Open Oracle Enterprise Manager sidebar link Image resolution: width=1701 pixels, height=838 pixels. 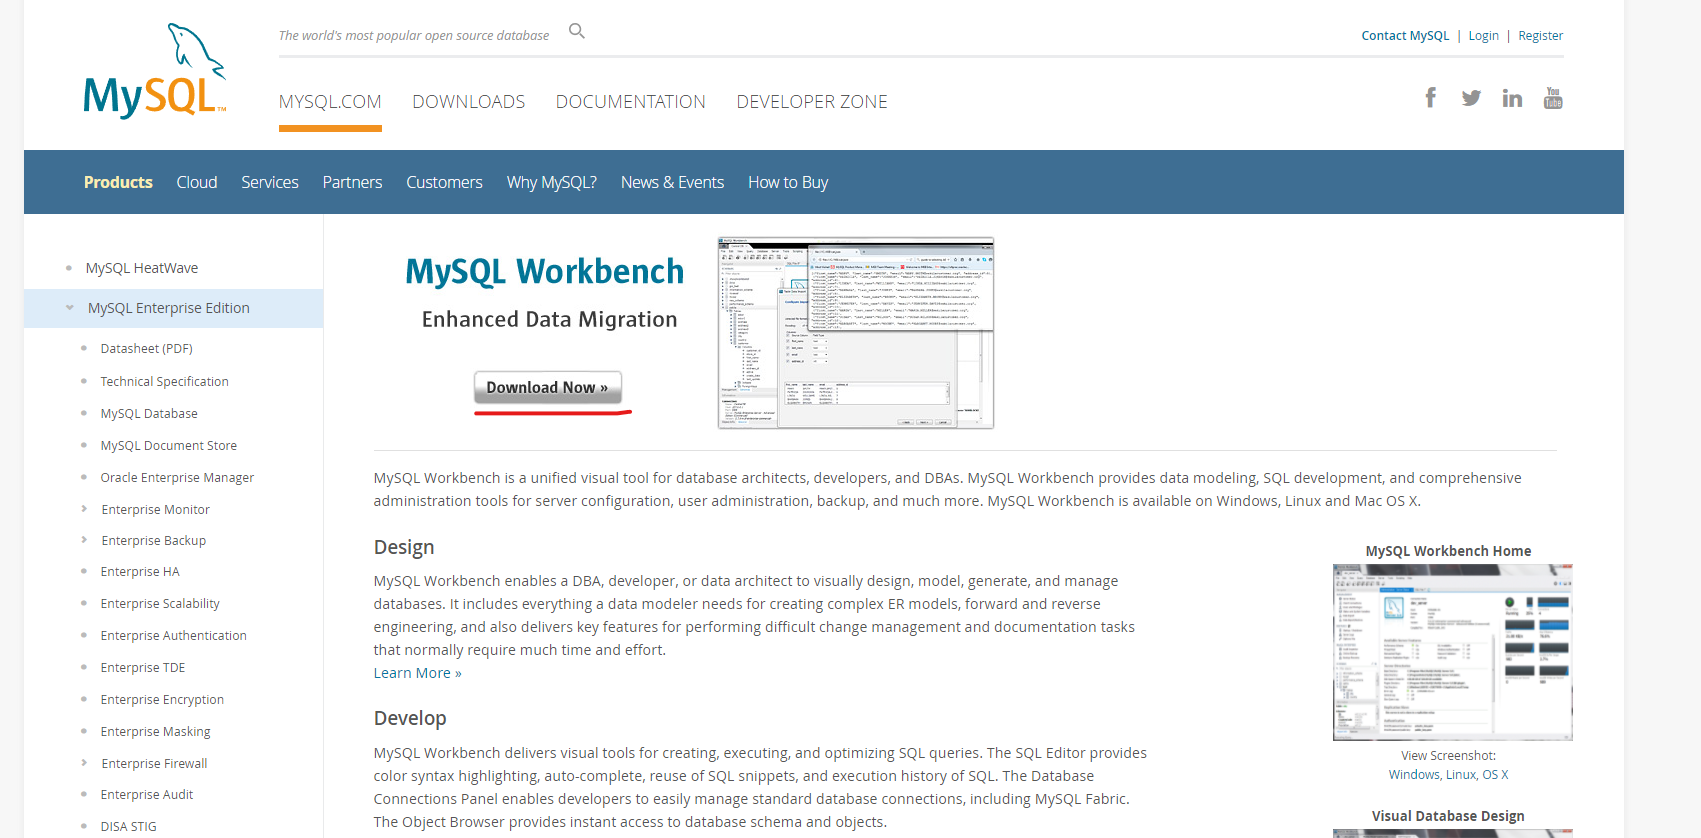click(x=178, y=478)
